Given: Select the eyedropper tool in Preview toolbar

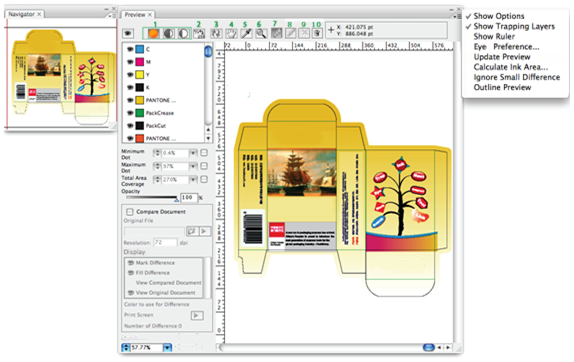Looking at the screenshot, I should tap(246, 34).
